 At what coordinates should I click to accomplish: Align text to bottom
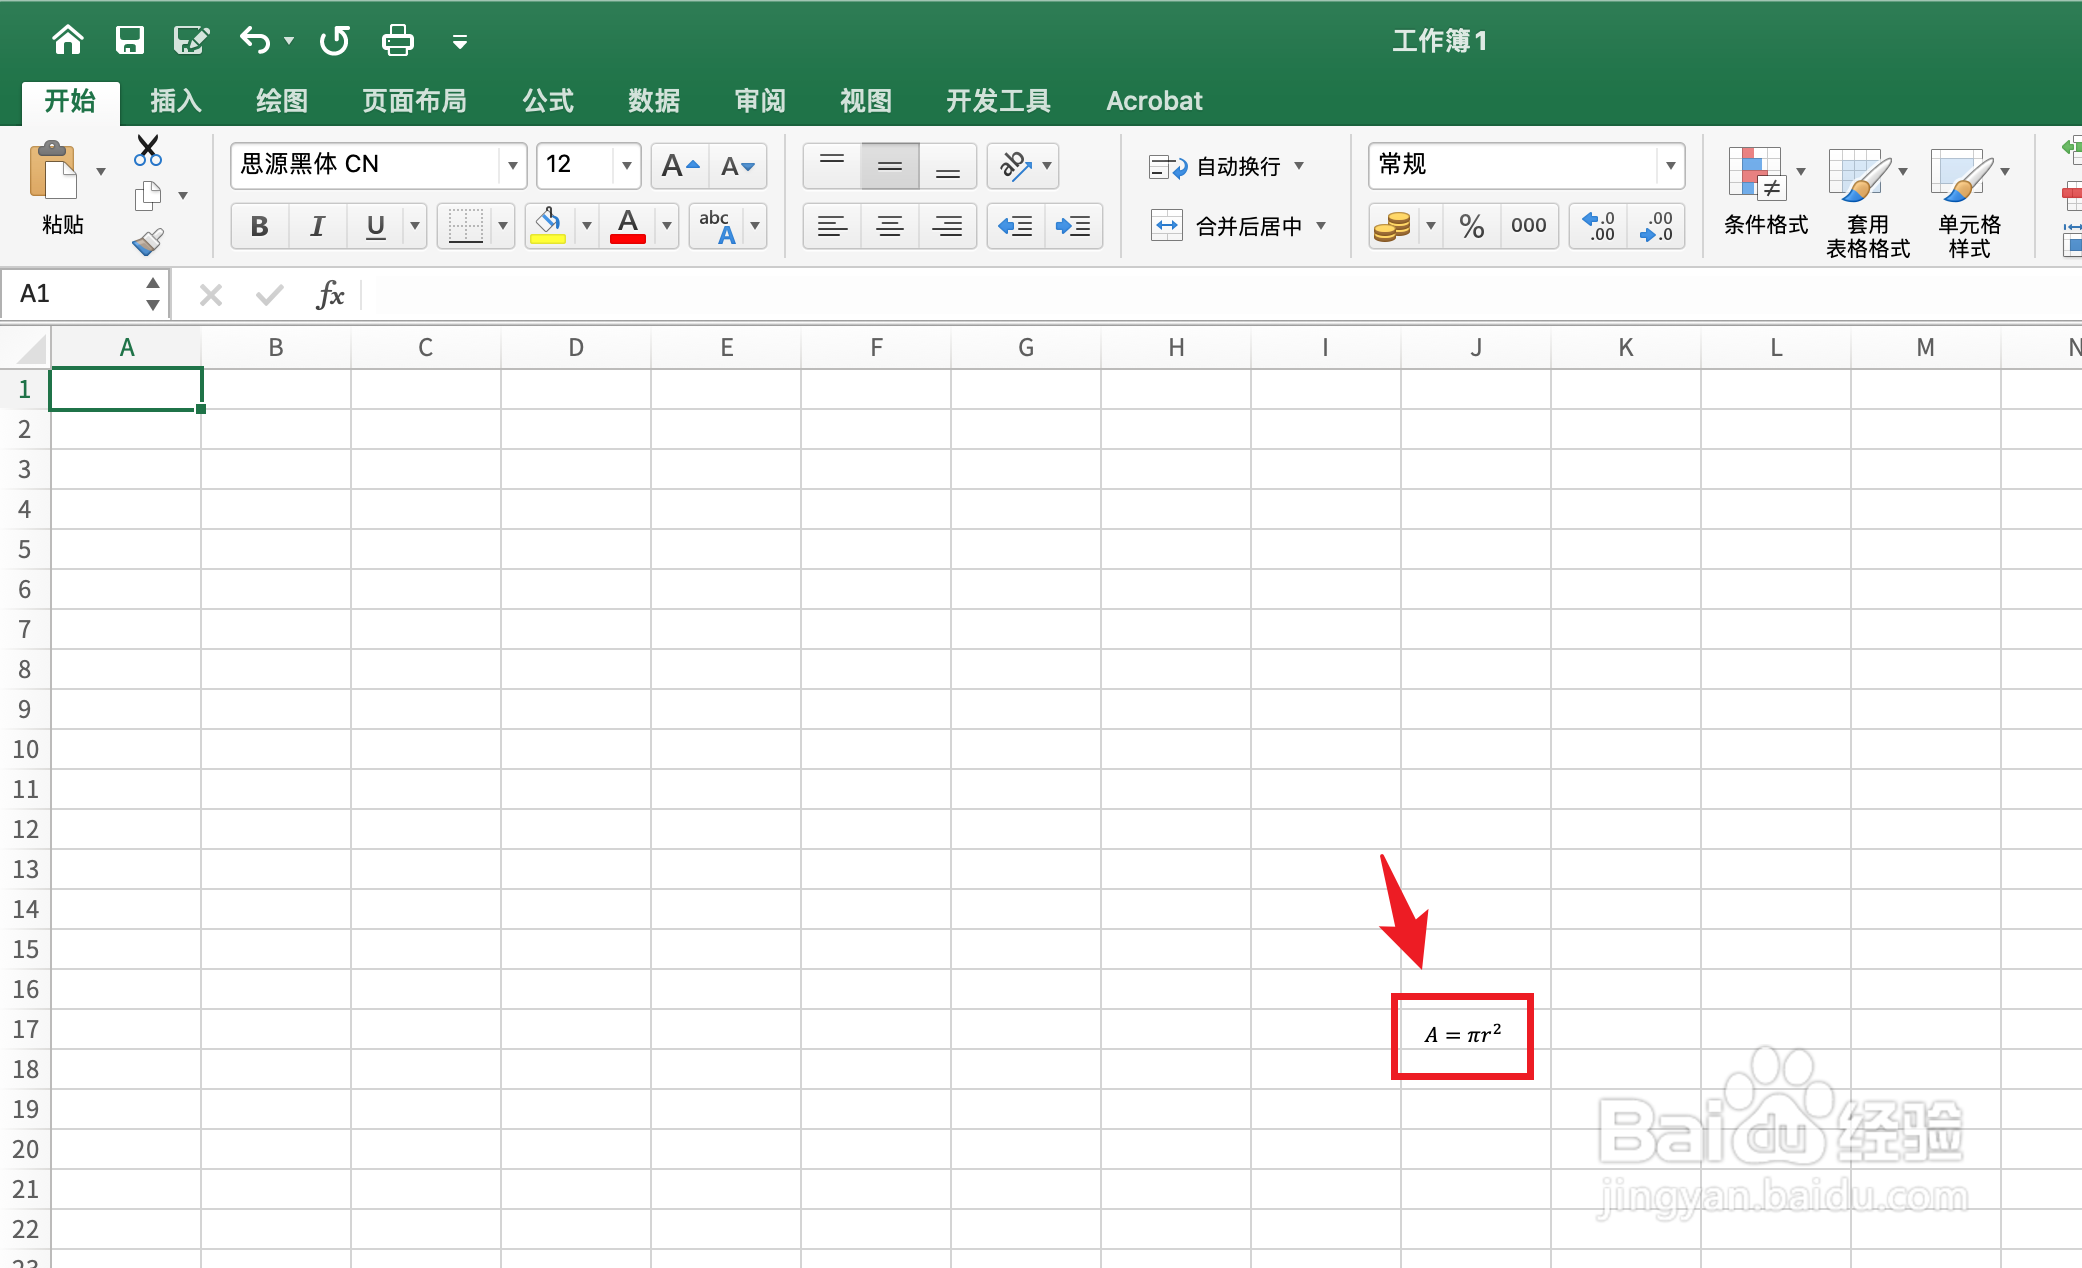[x=948, y=166]
